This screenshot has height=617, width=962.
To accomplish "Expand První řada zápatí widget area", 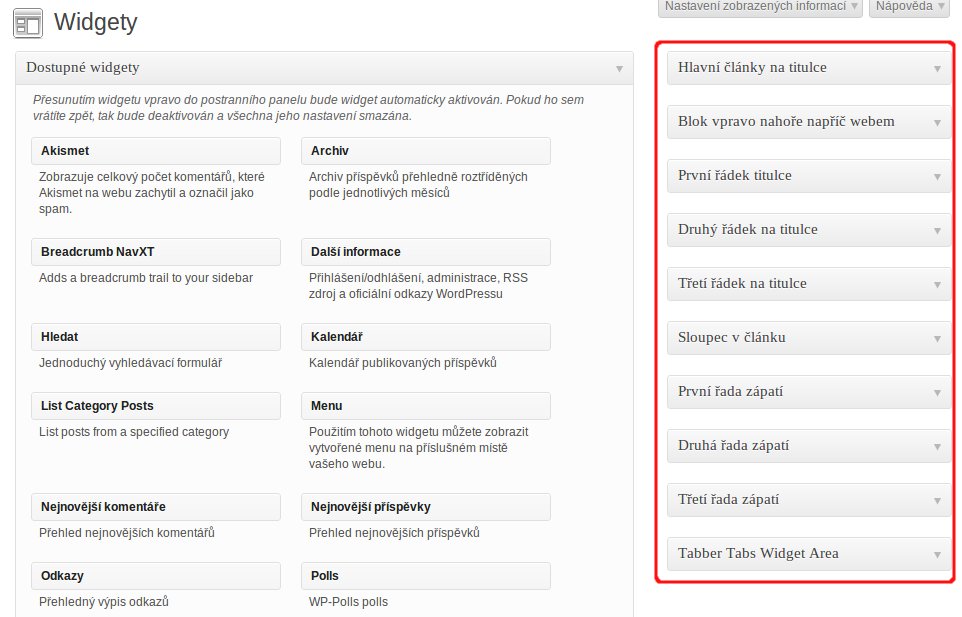I will click(937, 393).
